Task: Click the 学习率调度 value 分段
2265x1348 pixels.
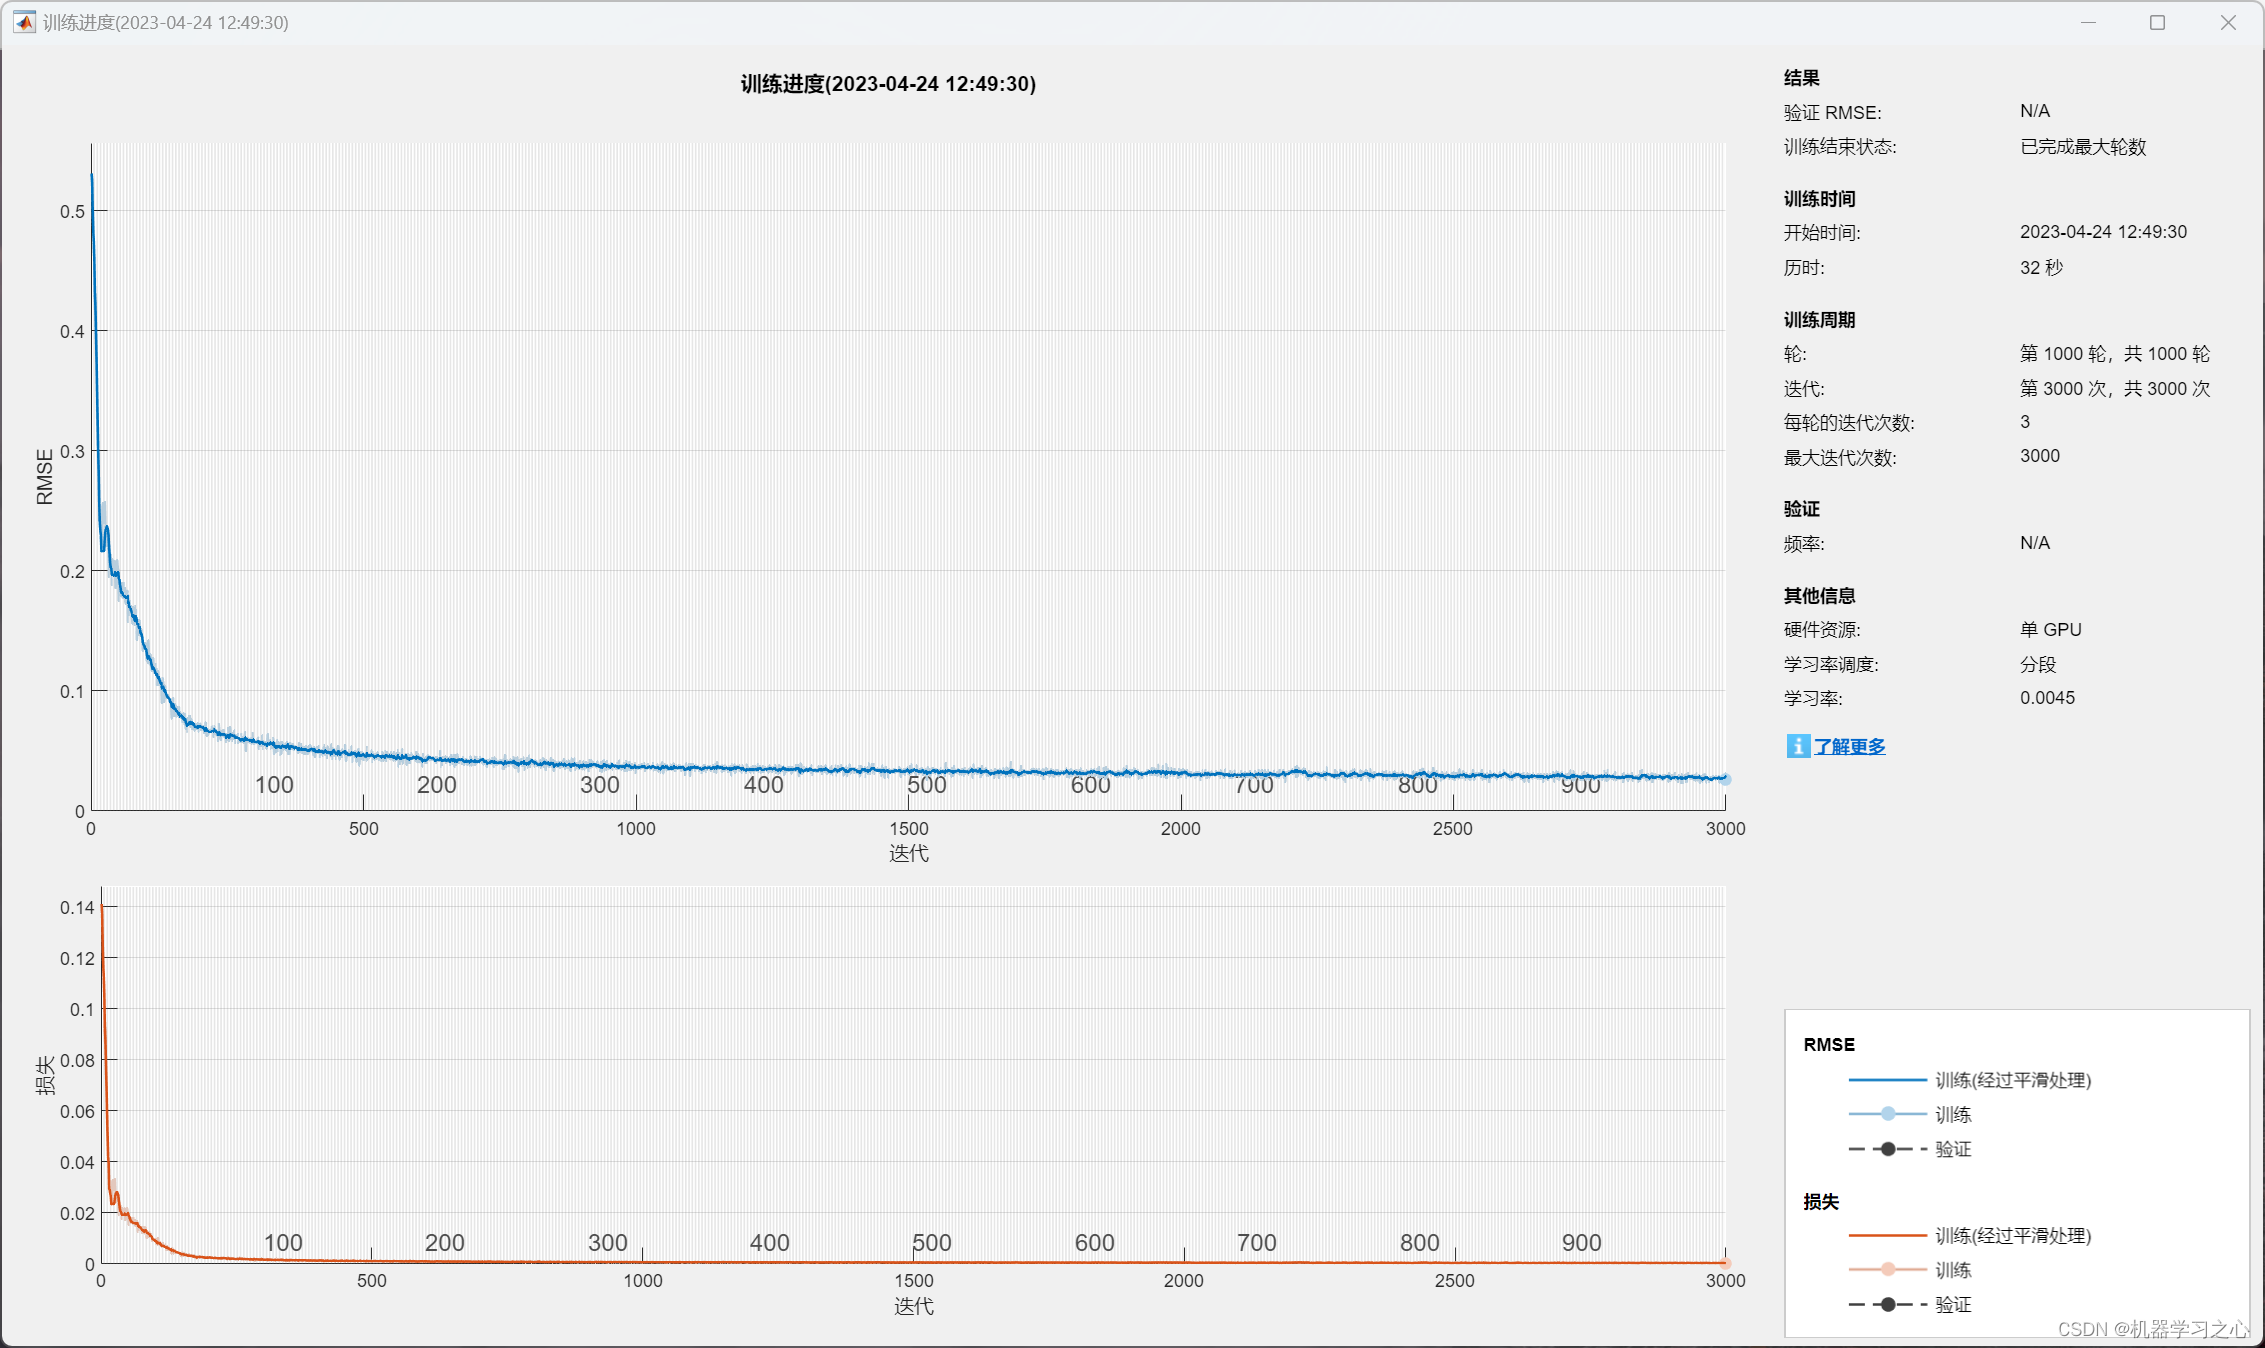Action: coord(2038,664)
